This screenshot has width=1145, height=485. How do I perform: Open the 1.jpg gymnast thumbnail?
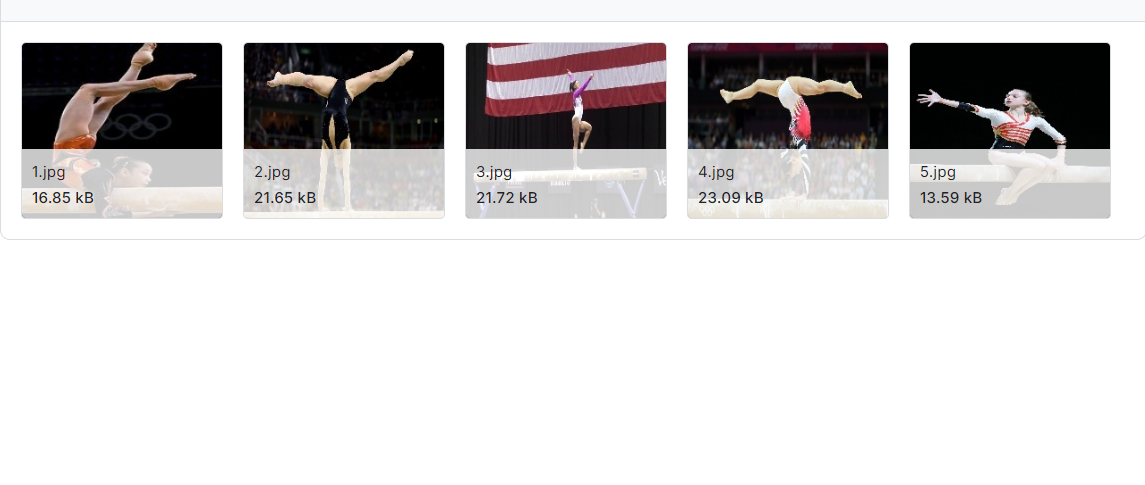click(x=122, y=130)
